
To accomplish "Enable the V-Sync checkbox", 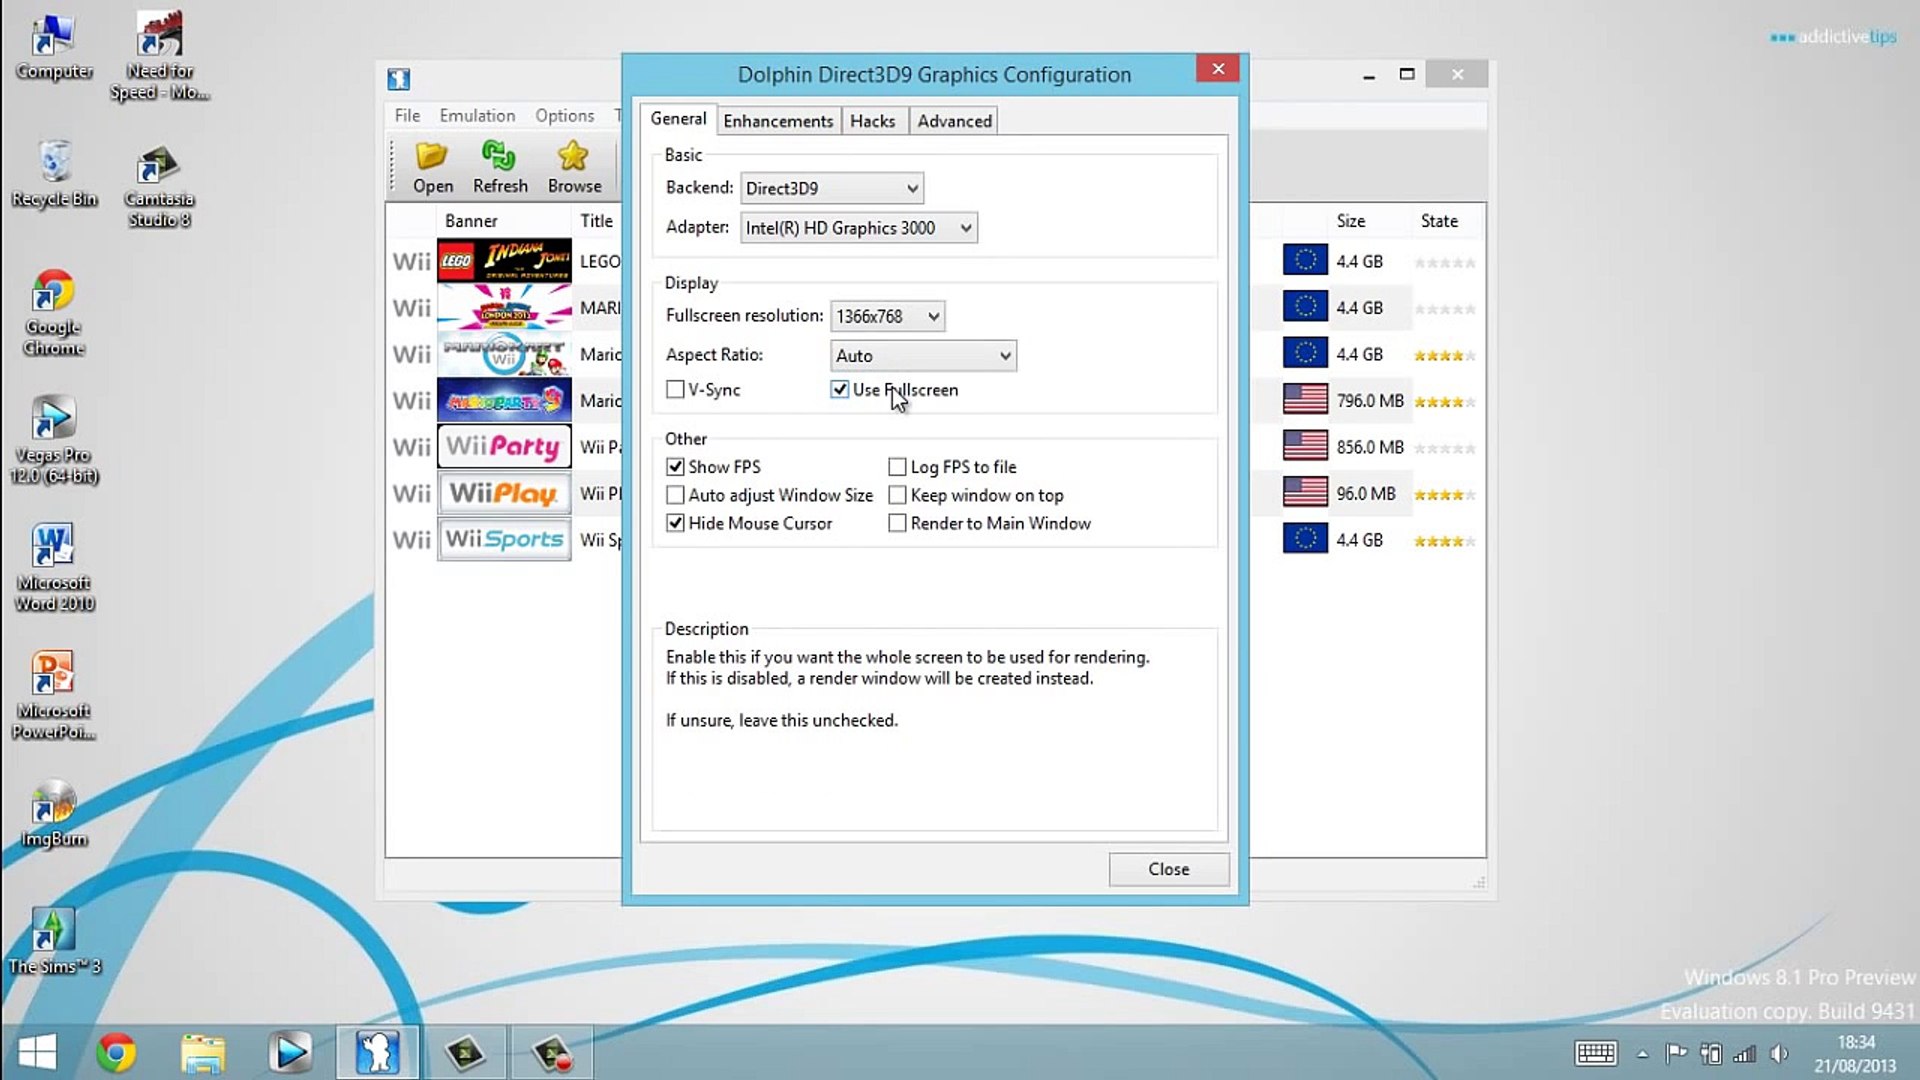I will [676, 389].
